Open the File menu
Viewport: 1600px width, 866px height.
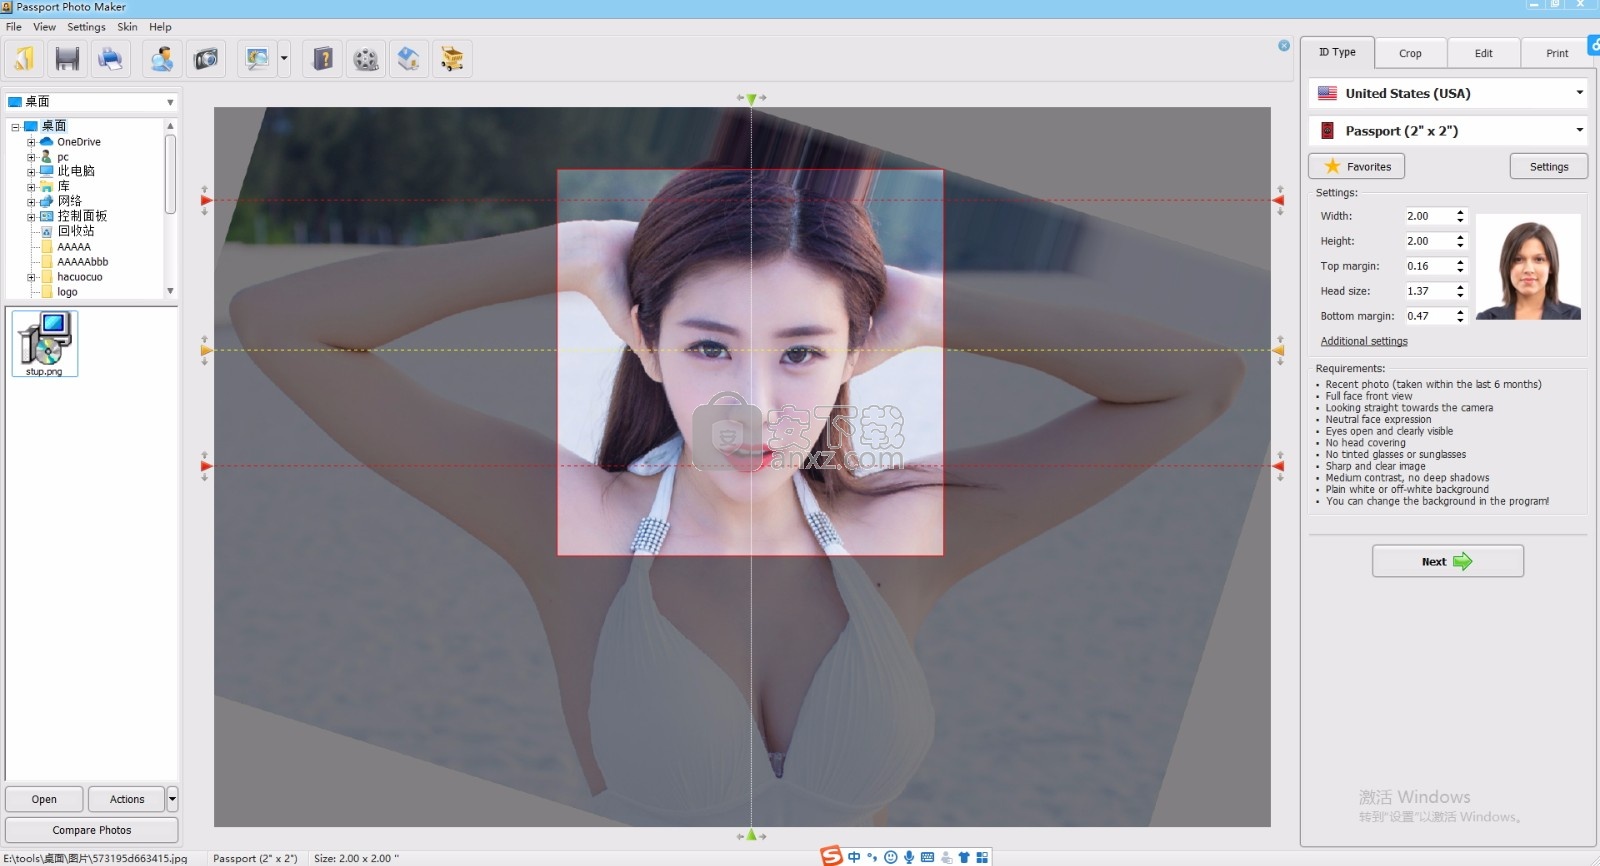click(x=14, y=27)
